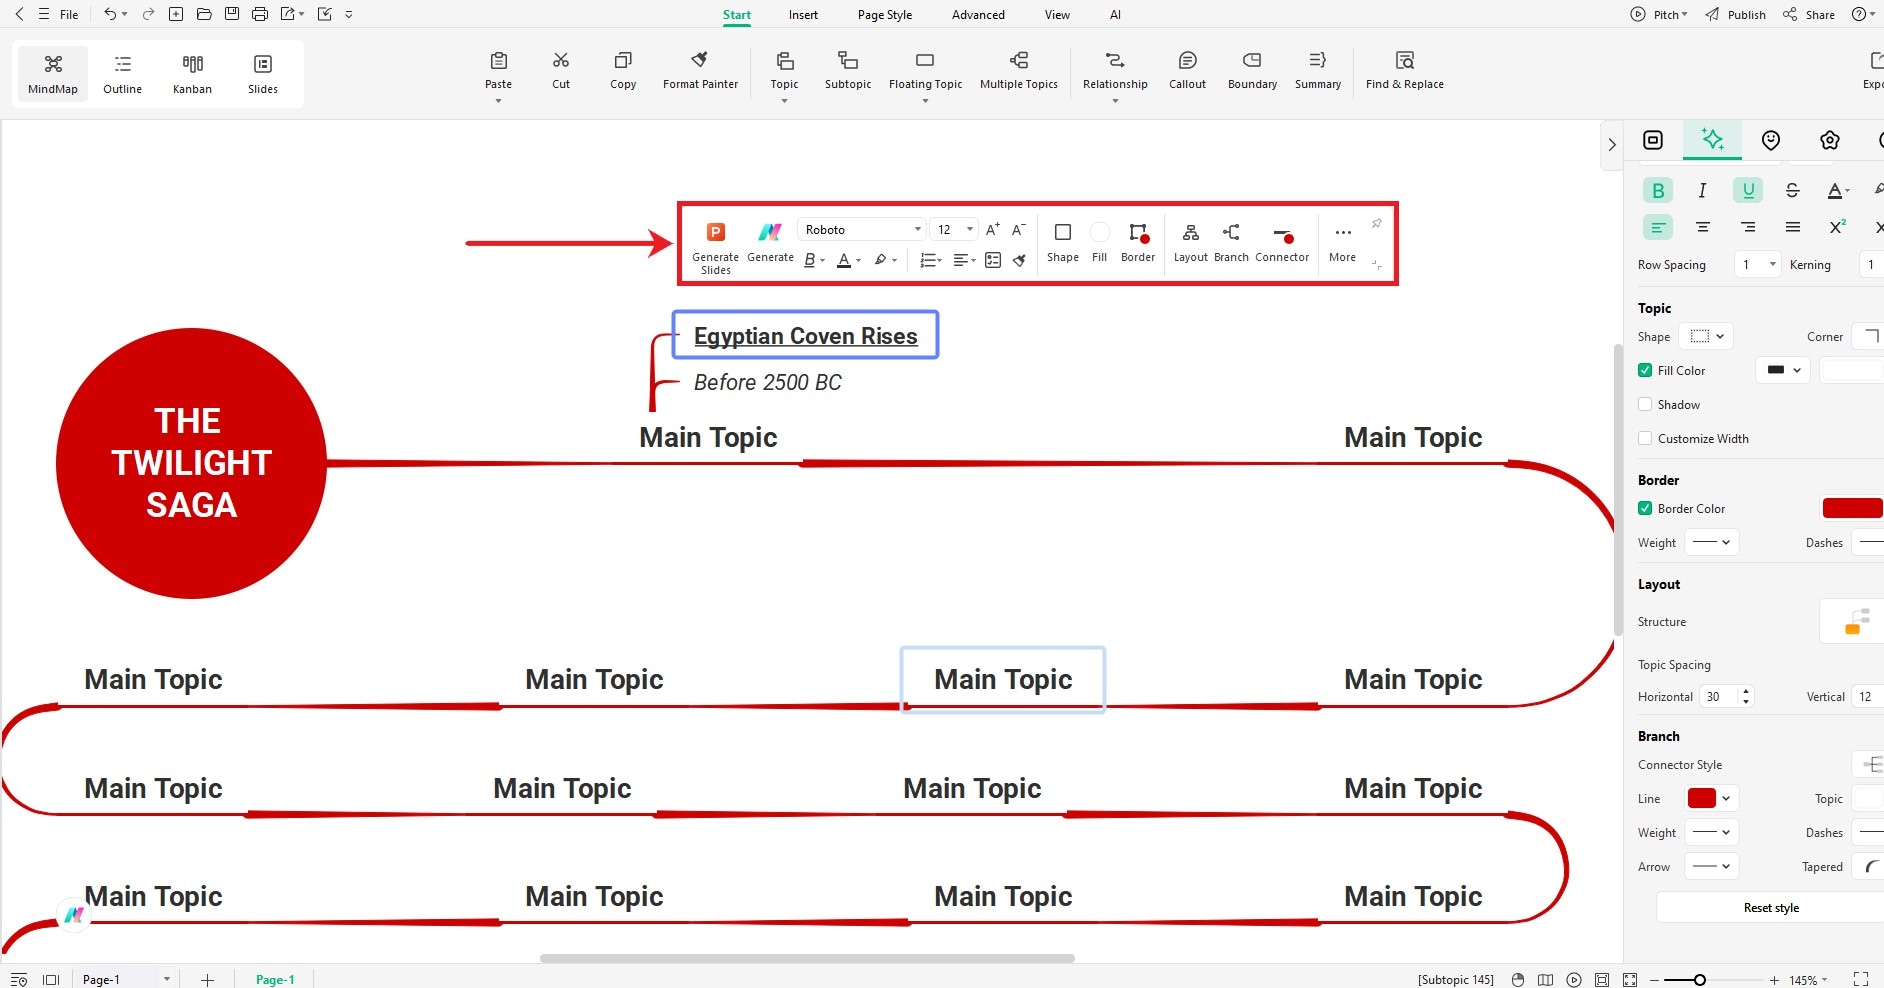The image size is (1884, 988).
Task: Click the Share button
Action: (x=1809, y=14)
